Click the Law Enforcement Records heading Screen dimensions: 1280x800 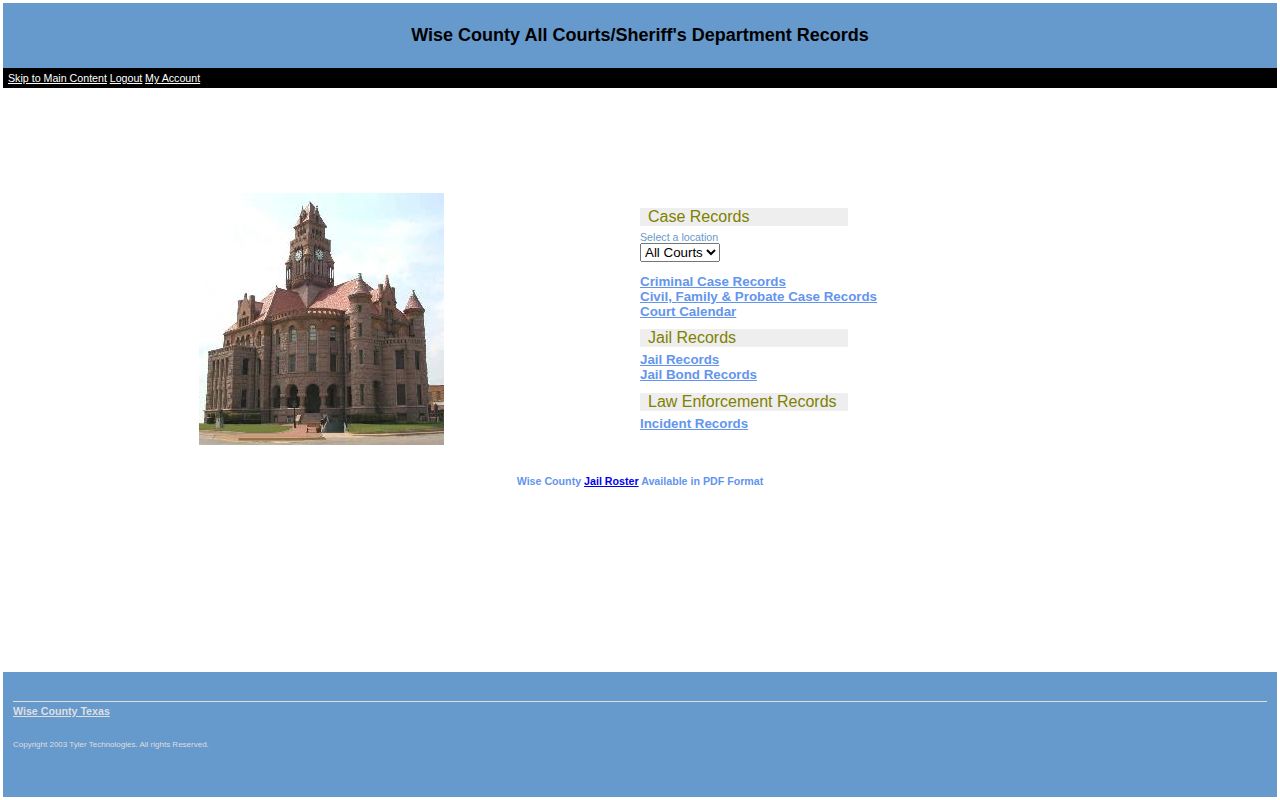point(744,402)
